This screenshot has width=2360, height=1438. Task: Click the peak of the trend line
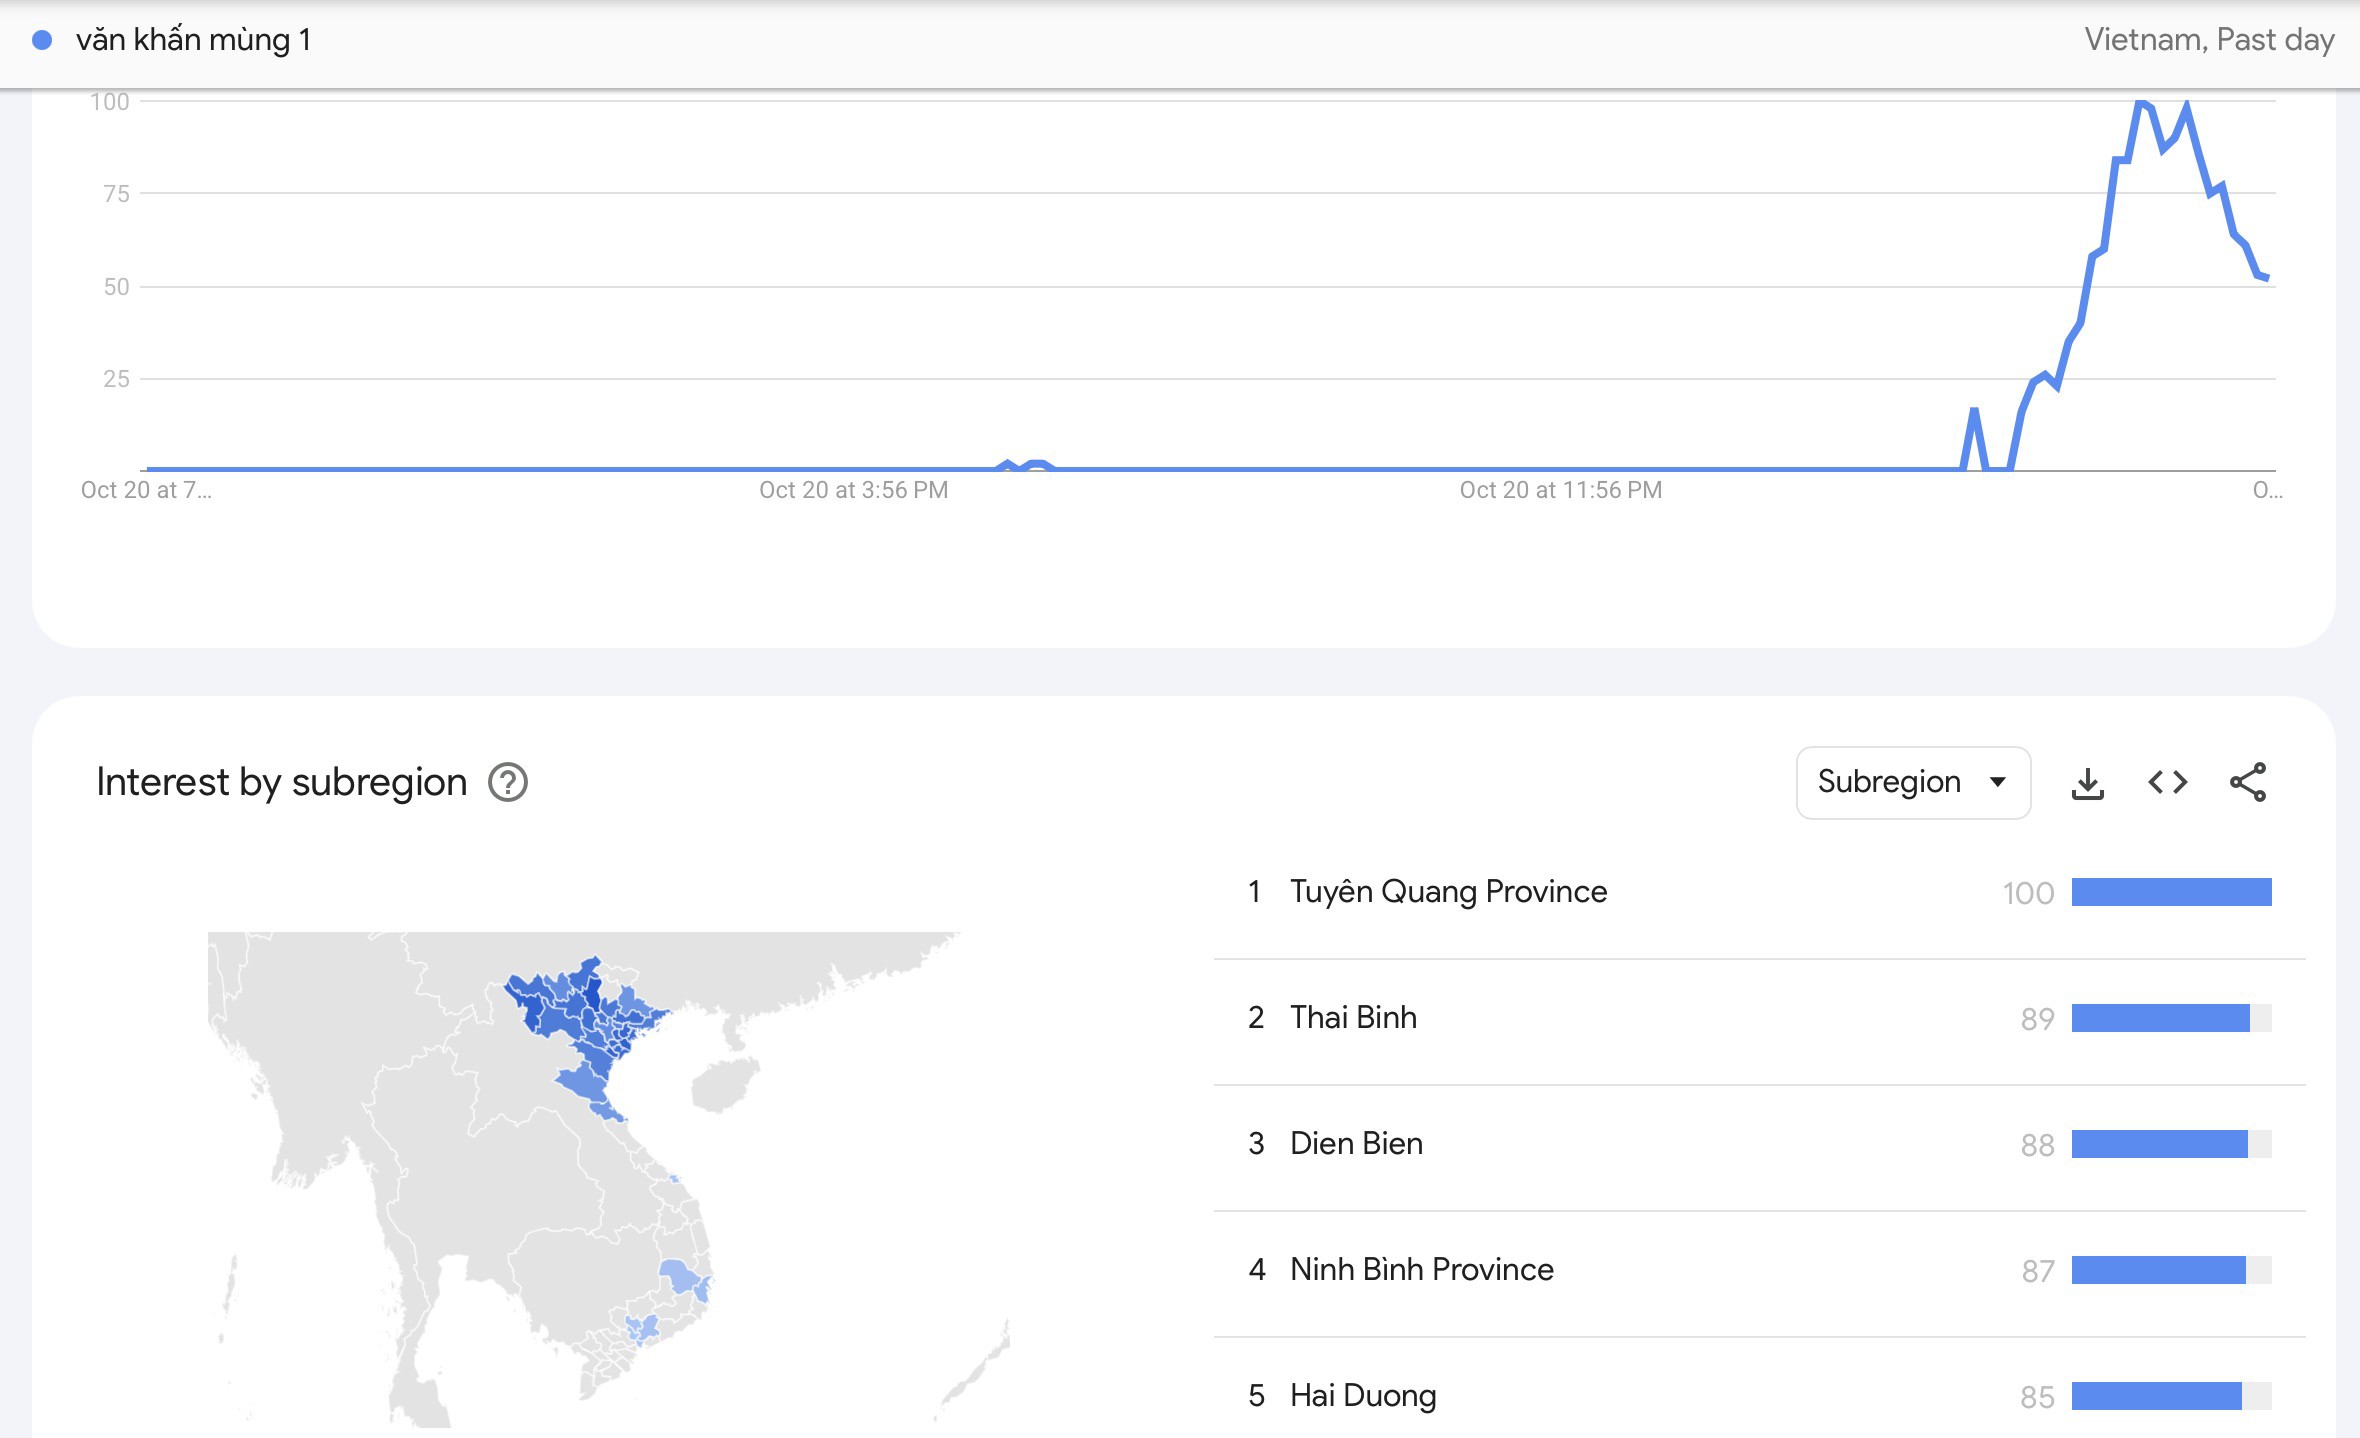pos(2140,102)
